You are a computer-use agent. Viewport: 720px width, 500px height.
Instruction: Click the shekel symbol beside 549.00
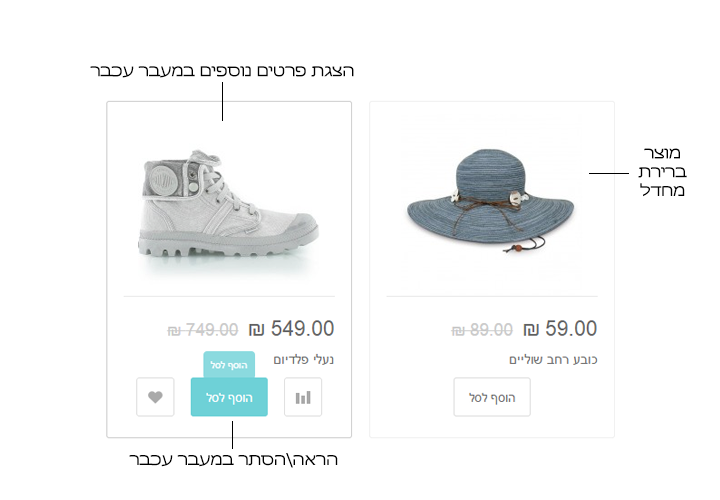256,329
